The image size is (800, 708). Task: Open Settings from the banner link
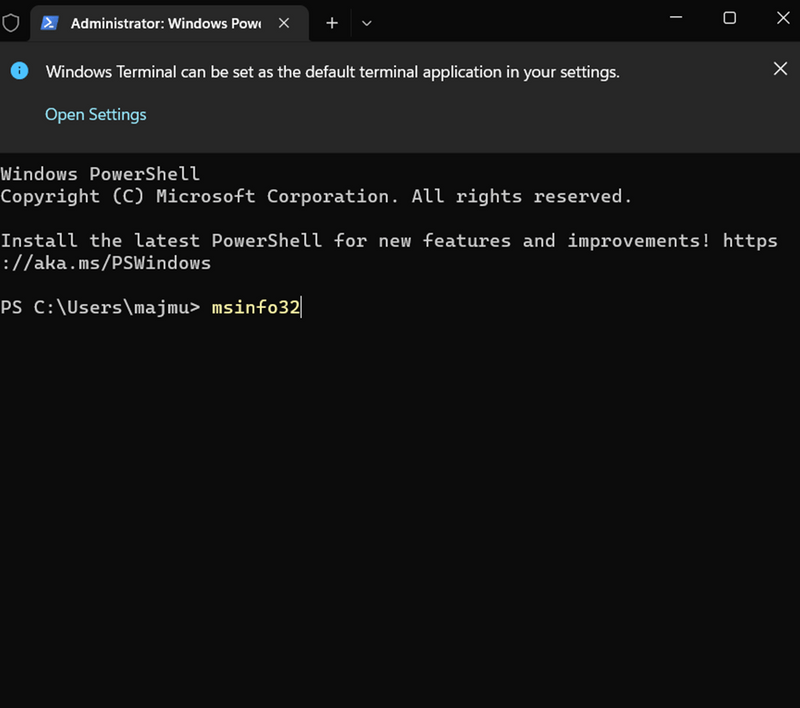tap(95, 114)
